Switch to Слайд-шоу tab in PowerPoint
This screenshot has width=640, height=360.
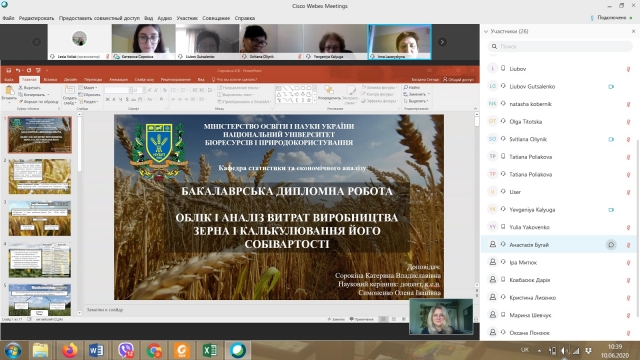(x=144, y=80)
